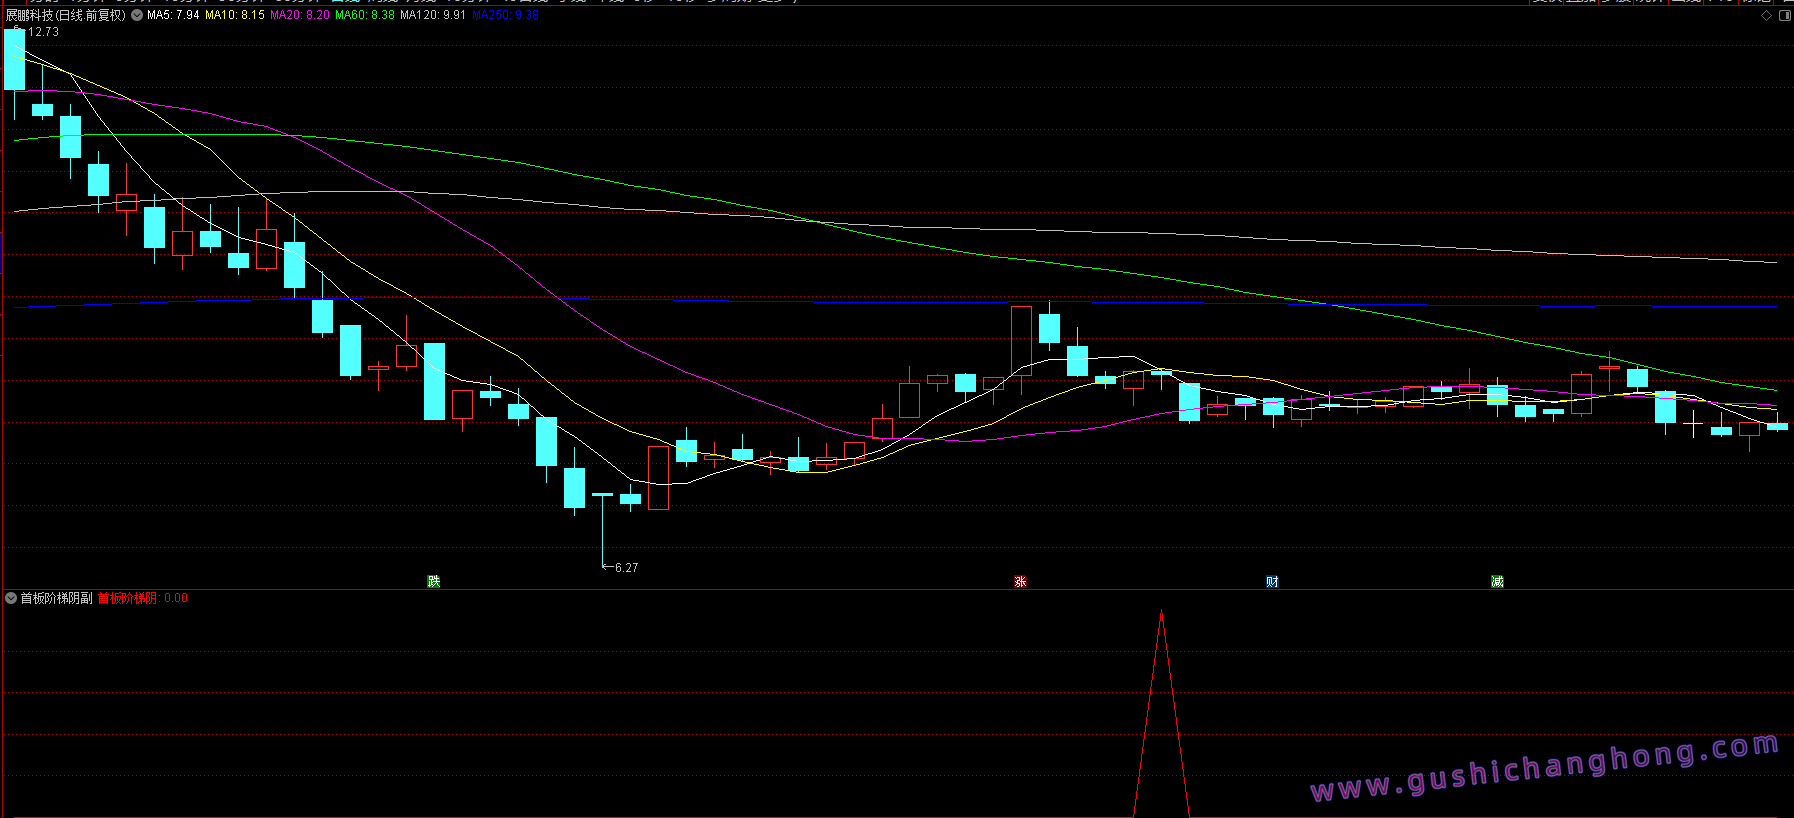Viewport: 1794px width, 818px height.
Task: Click the green 跌 marker icon
Action: click(x=434, y=582)
